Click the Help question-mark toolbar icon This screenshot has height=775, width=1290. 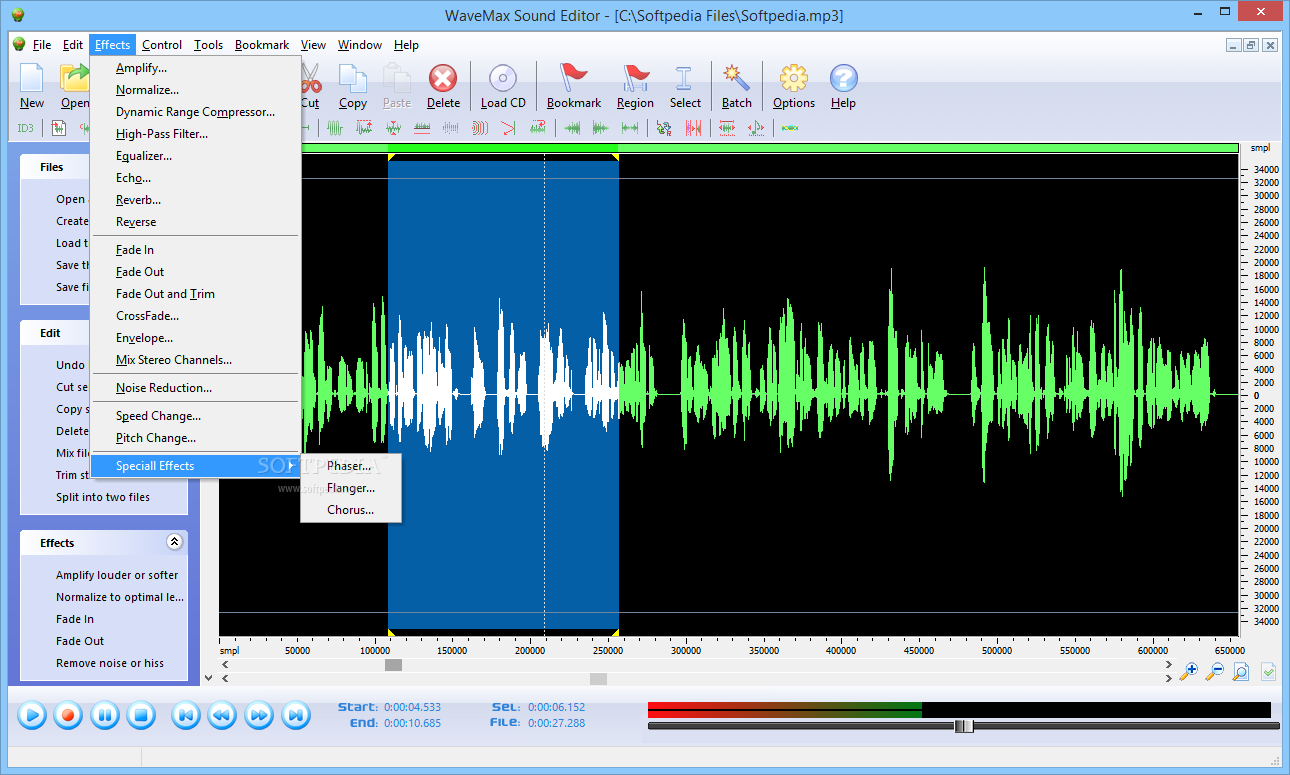[x=843, y=86]
